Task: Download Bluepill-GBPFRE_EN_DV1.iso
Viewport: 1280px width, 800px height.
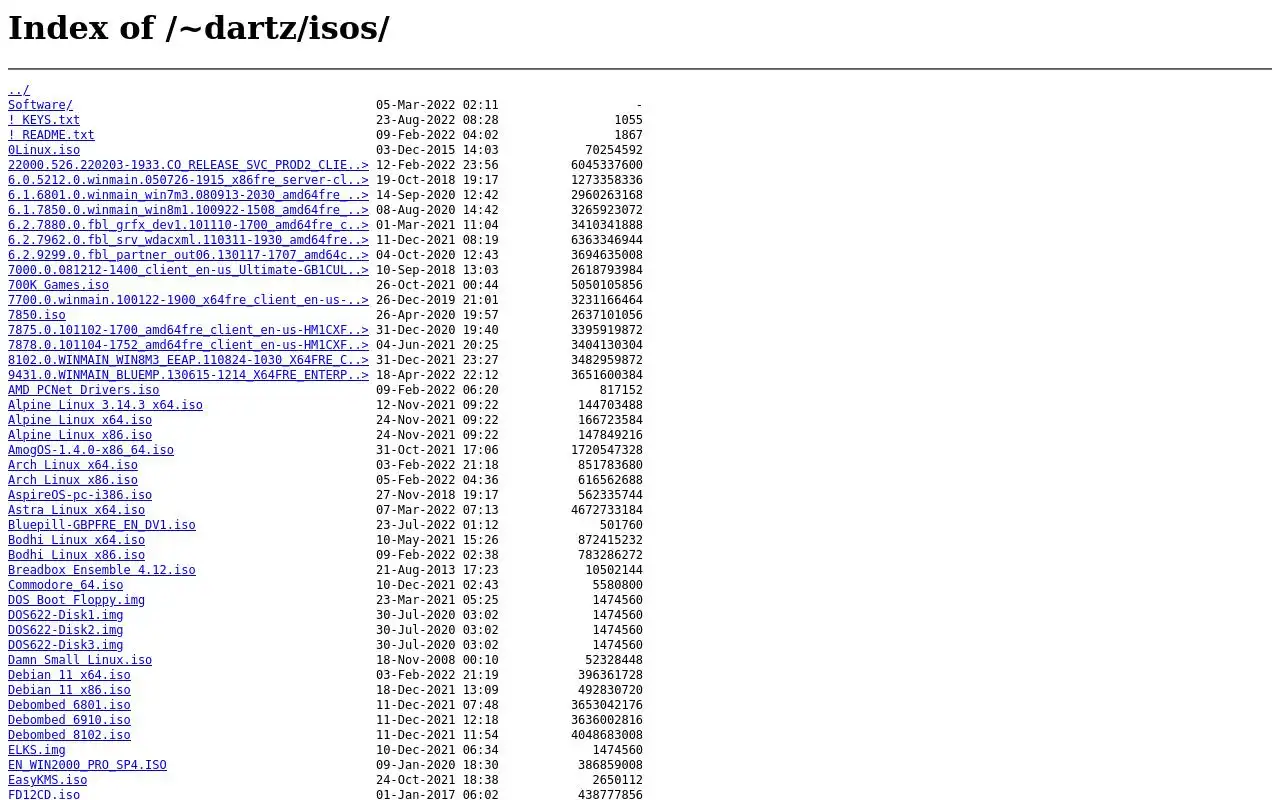Action: (x=102, y=525)
